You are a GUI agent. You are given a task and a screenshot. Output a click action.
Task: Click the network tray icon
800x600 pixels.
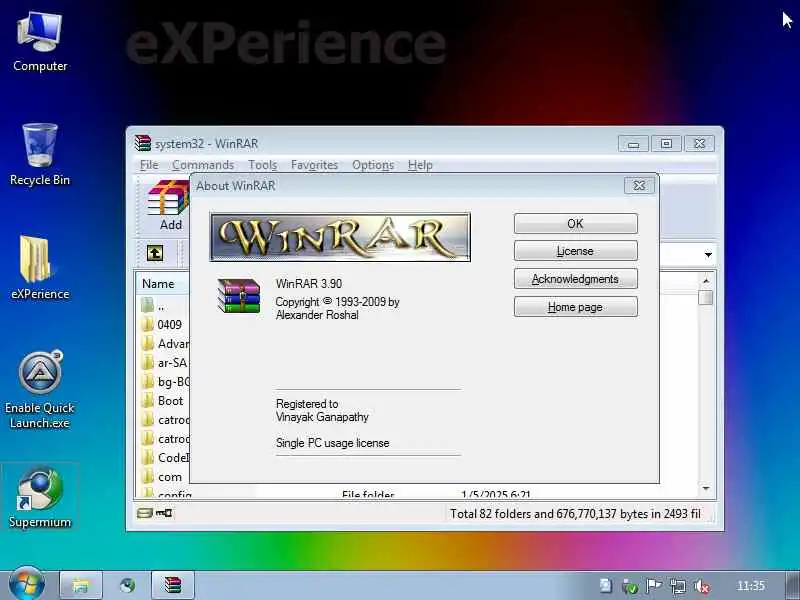tap(678, 587)
